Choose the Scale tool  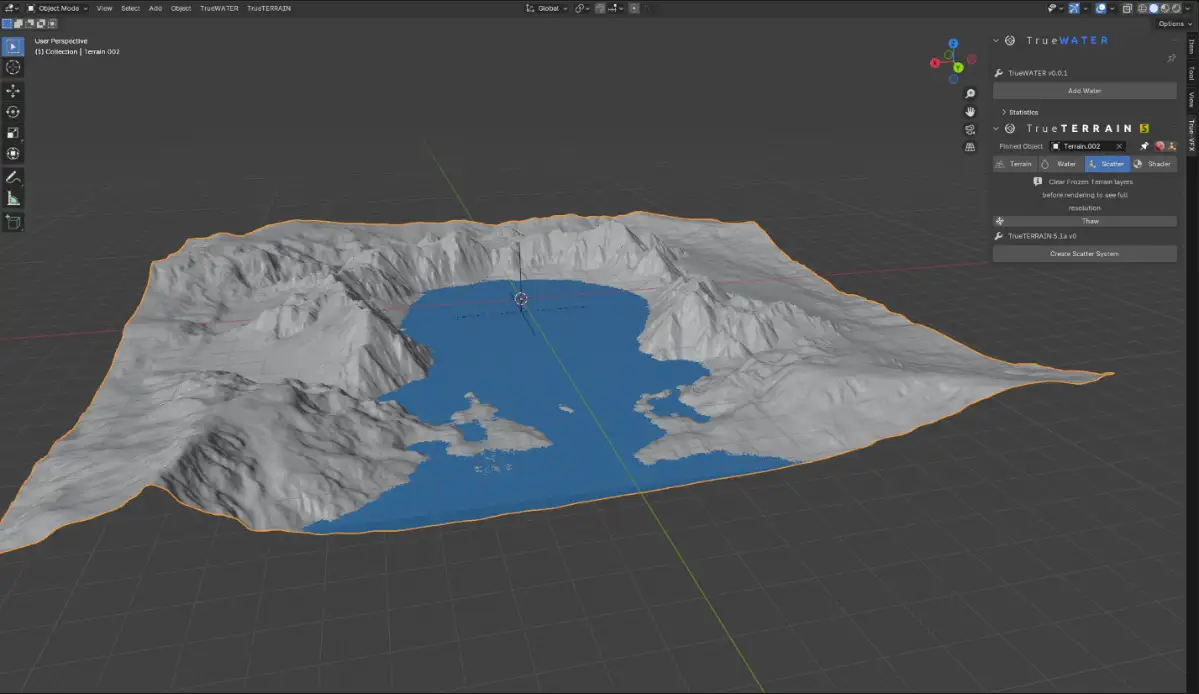(x=13, y=132)
